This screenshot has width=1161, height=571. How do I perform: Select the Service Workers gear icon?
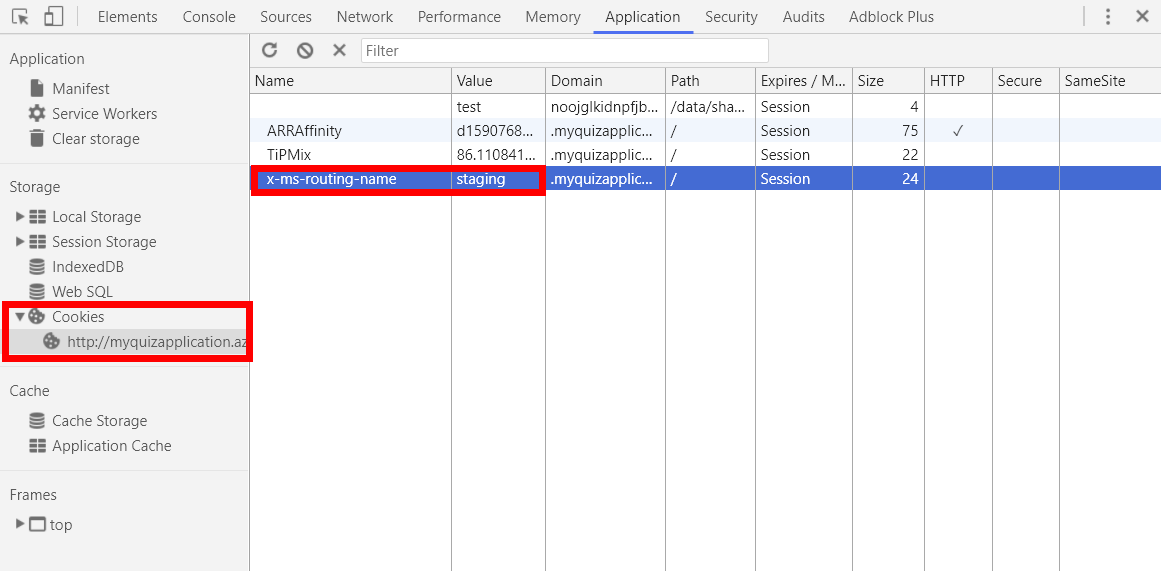tap(36, 113)
